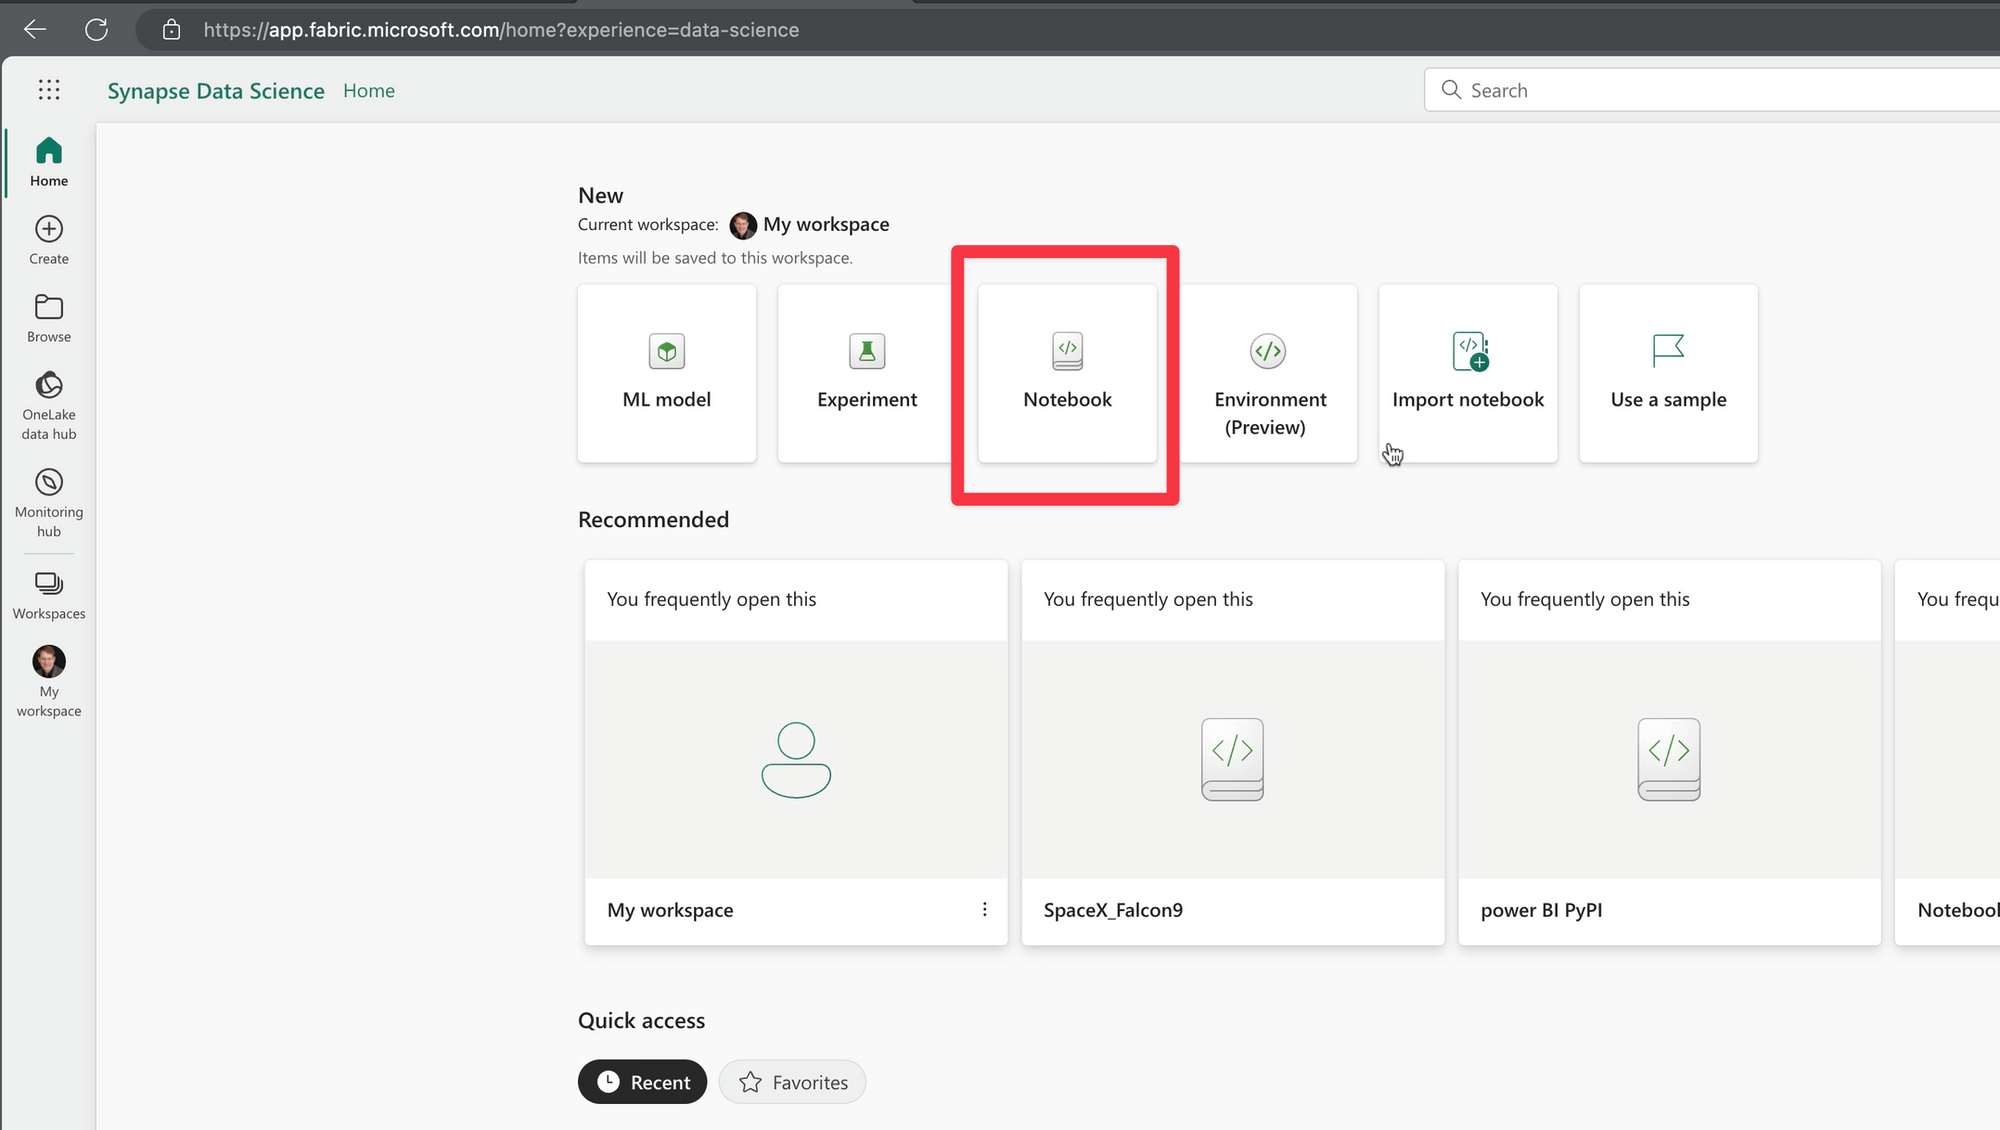Open the app launcher waffle icon
The width and height of the screenshot is (2000, 1130).
49,90
